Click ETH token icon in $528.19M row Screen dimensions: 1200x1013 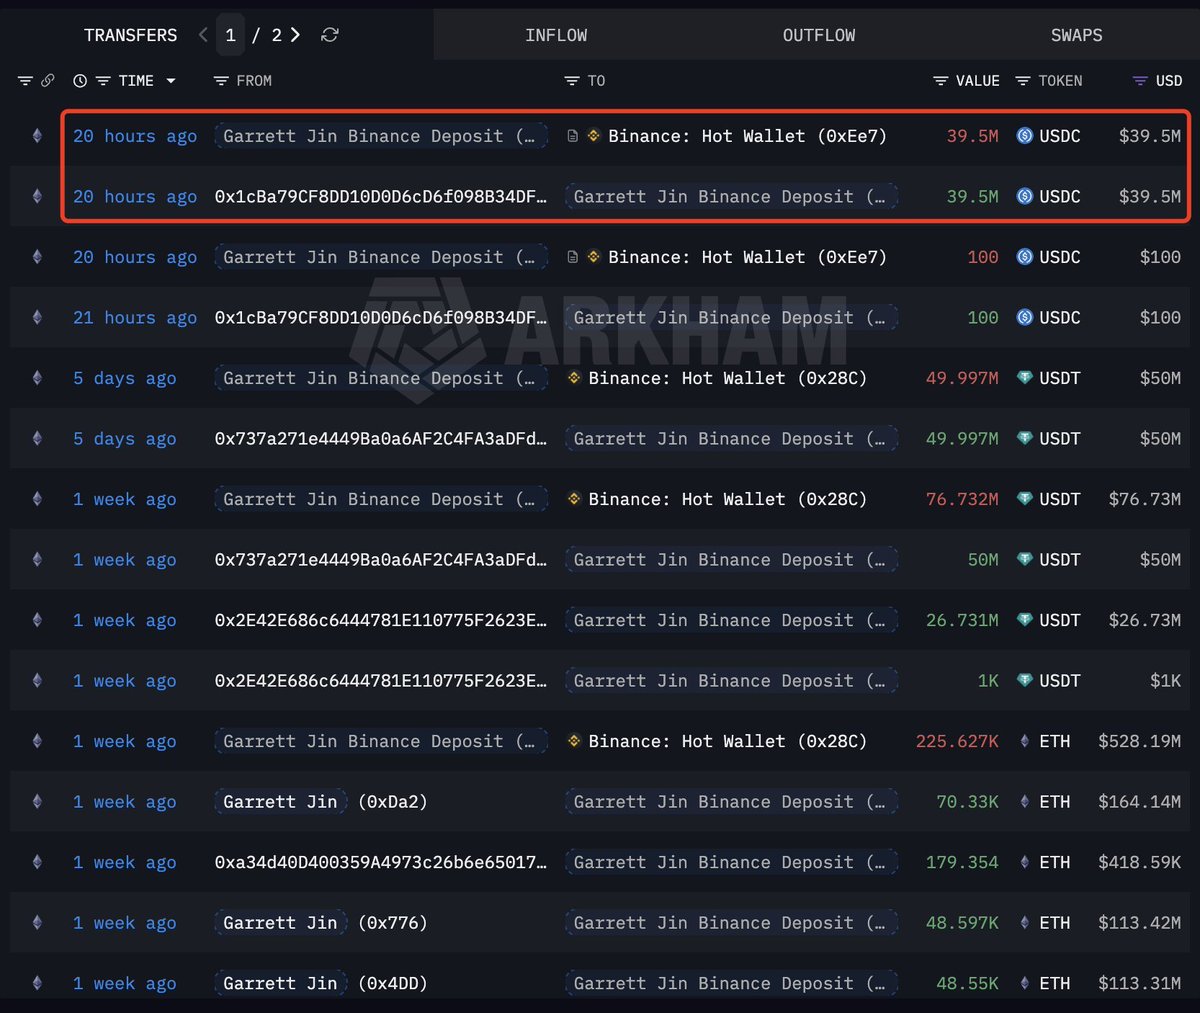tap(1024, 741)
